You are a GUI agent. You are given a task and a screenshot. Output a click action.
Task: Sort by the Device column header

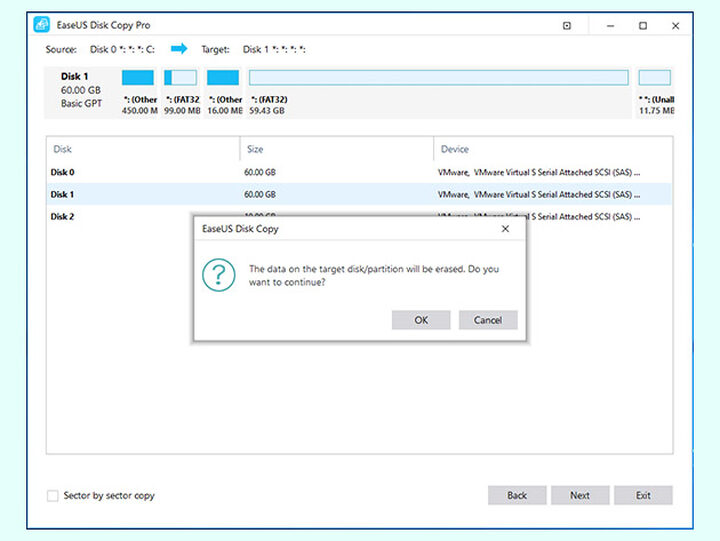tap(455, 149)
